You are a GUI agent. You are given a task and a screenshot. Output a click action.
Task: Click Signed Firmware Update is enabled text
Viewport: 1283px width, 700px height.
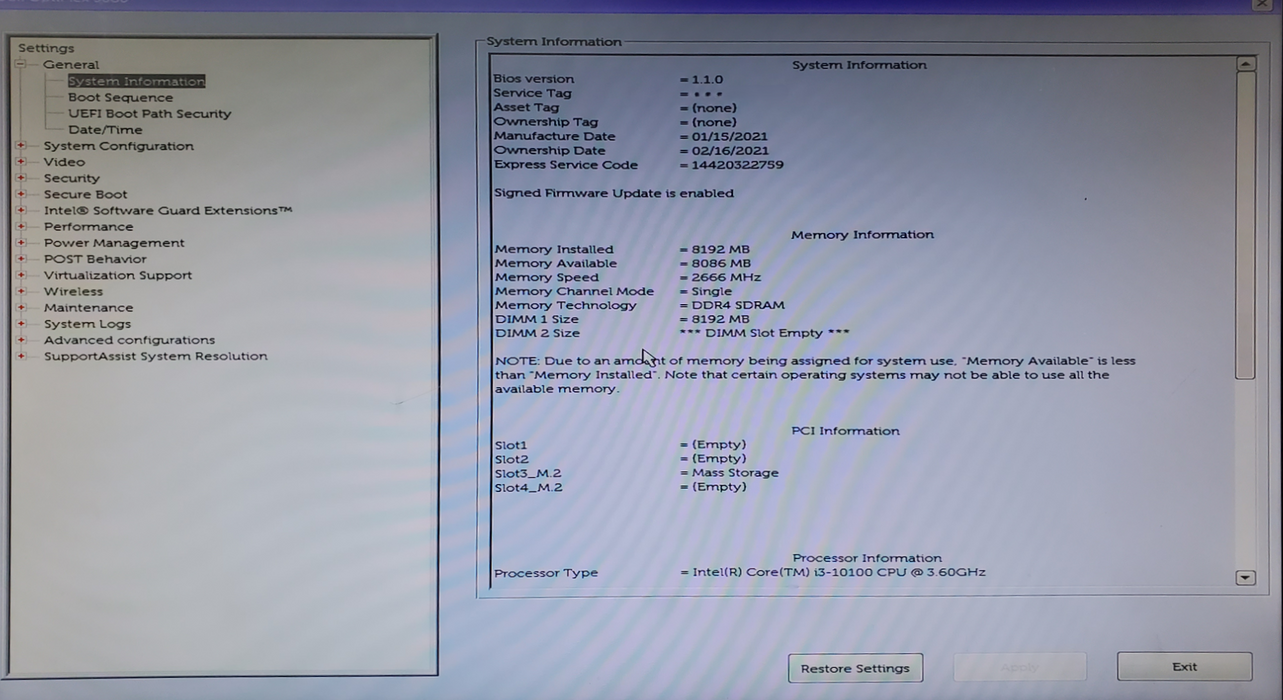click(x=614, y=194)
